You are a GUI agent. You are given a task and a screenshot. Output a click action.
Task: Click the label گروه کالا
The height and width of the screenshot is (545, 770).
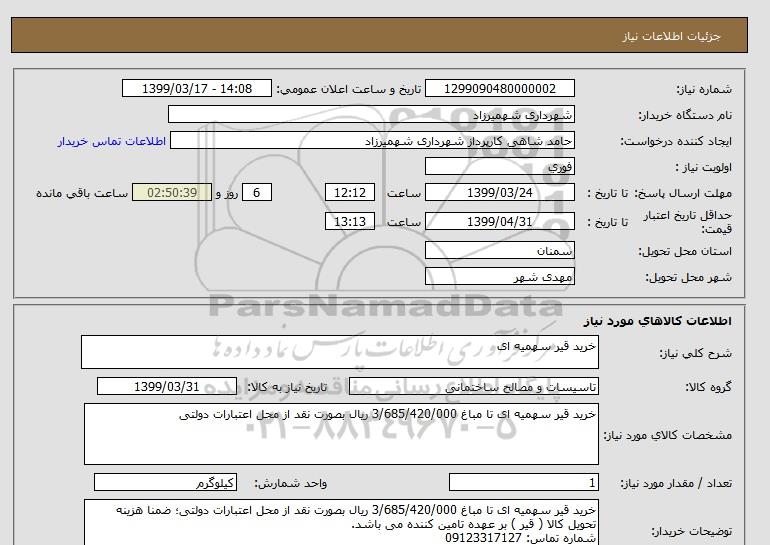click(x=709, y=387)
